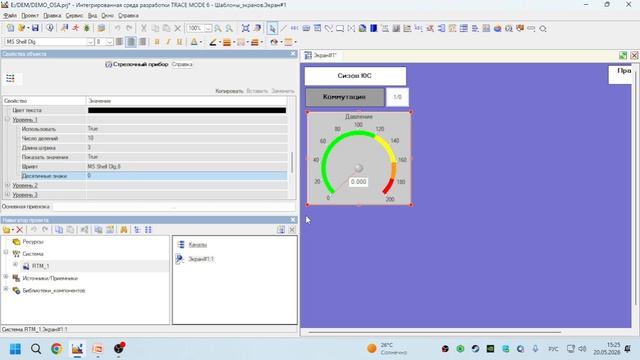Expand the Библиотеки_компонентов tree node

point(6,289)
